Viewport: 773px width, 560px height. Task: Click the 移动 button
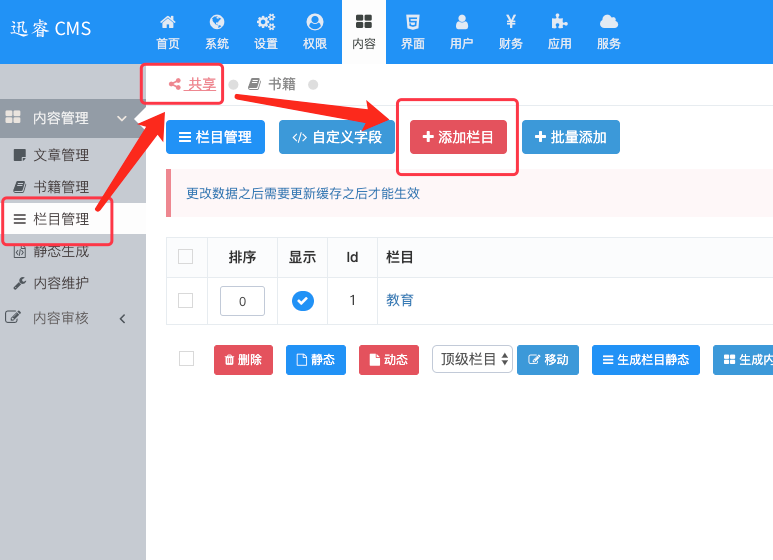[548, 360]
